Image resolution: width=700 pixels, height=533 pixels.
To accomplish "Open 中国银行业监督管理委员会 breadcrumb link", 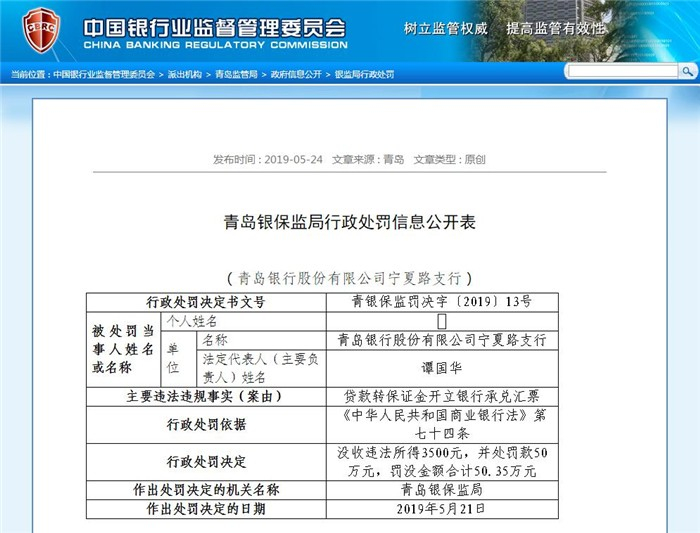I will tap(104, 75).
